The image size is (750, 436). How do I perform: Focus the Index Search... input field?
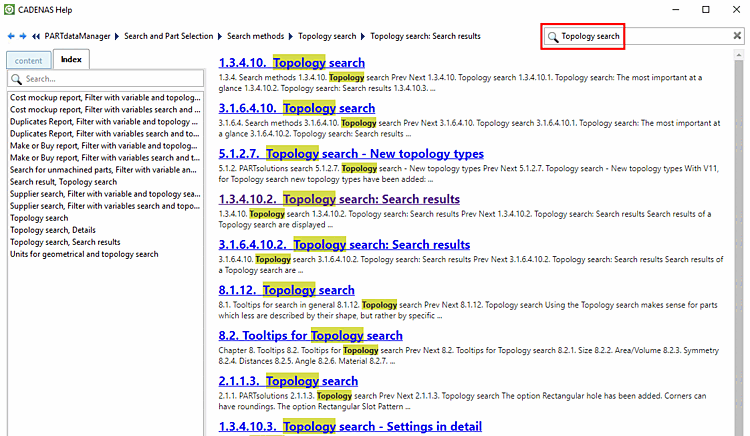point(105,79)
